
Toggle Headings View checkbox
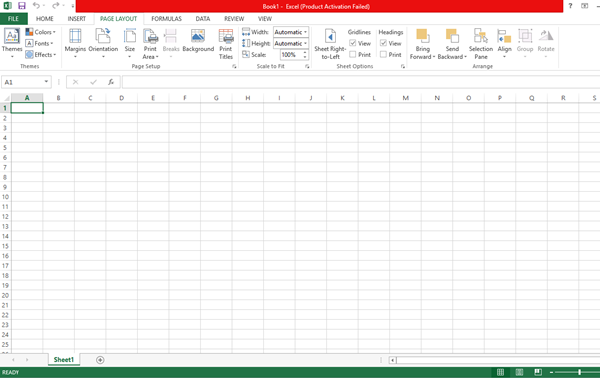(383, 43)
